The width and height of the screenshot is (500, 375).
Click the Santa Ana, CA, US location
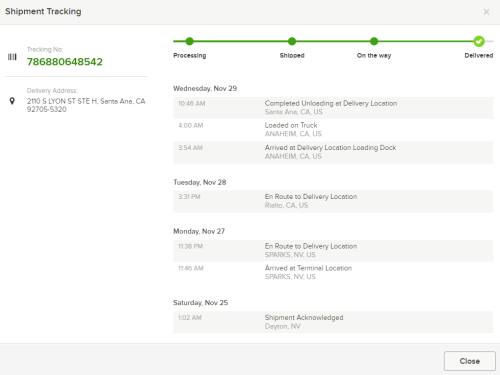294,112
